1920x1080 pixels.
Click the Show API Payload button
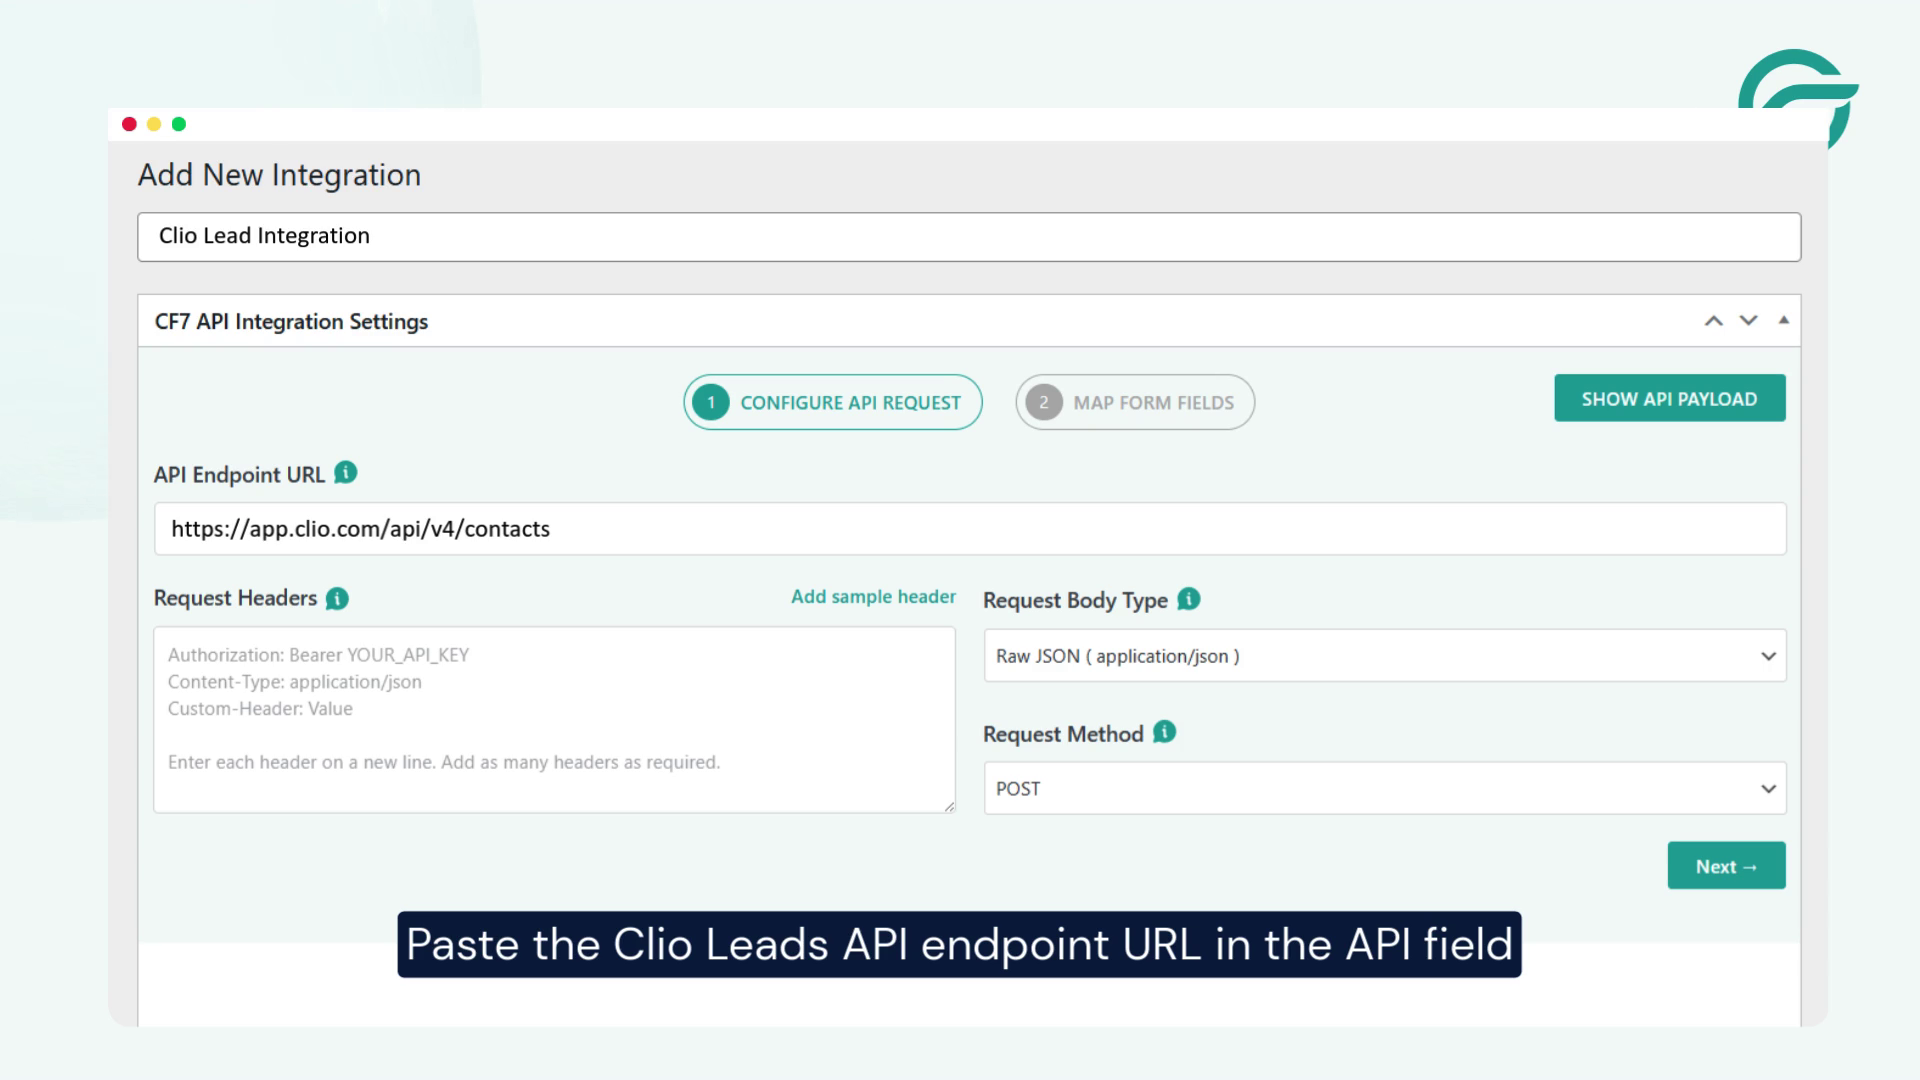coord(1669,397)
